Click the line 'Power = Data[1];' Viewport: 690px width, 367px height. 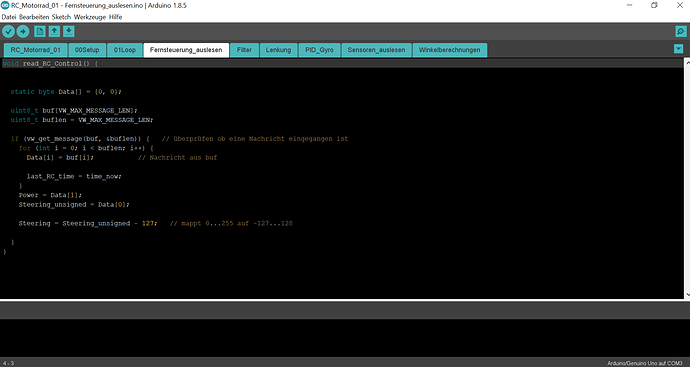pyautogui.click(x=50, y=195)
